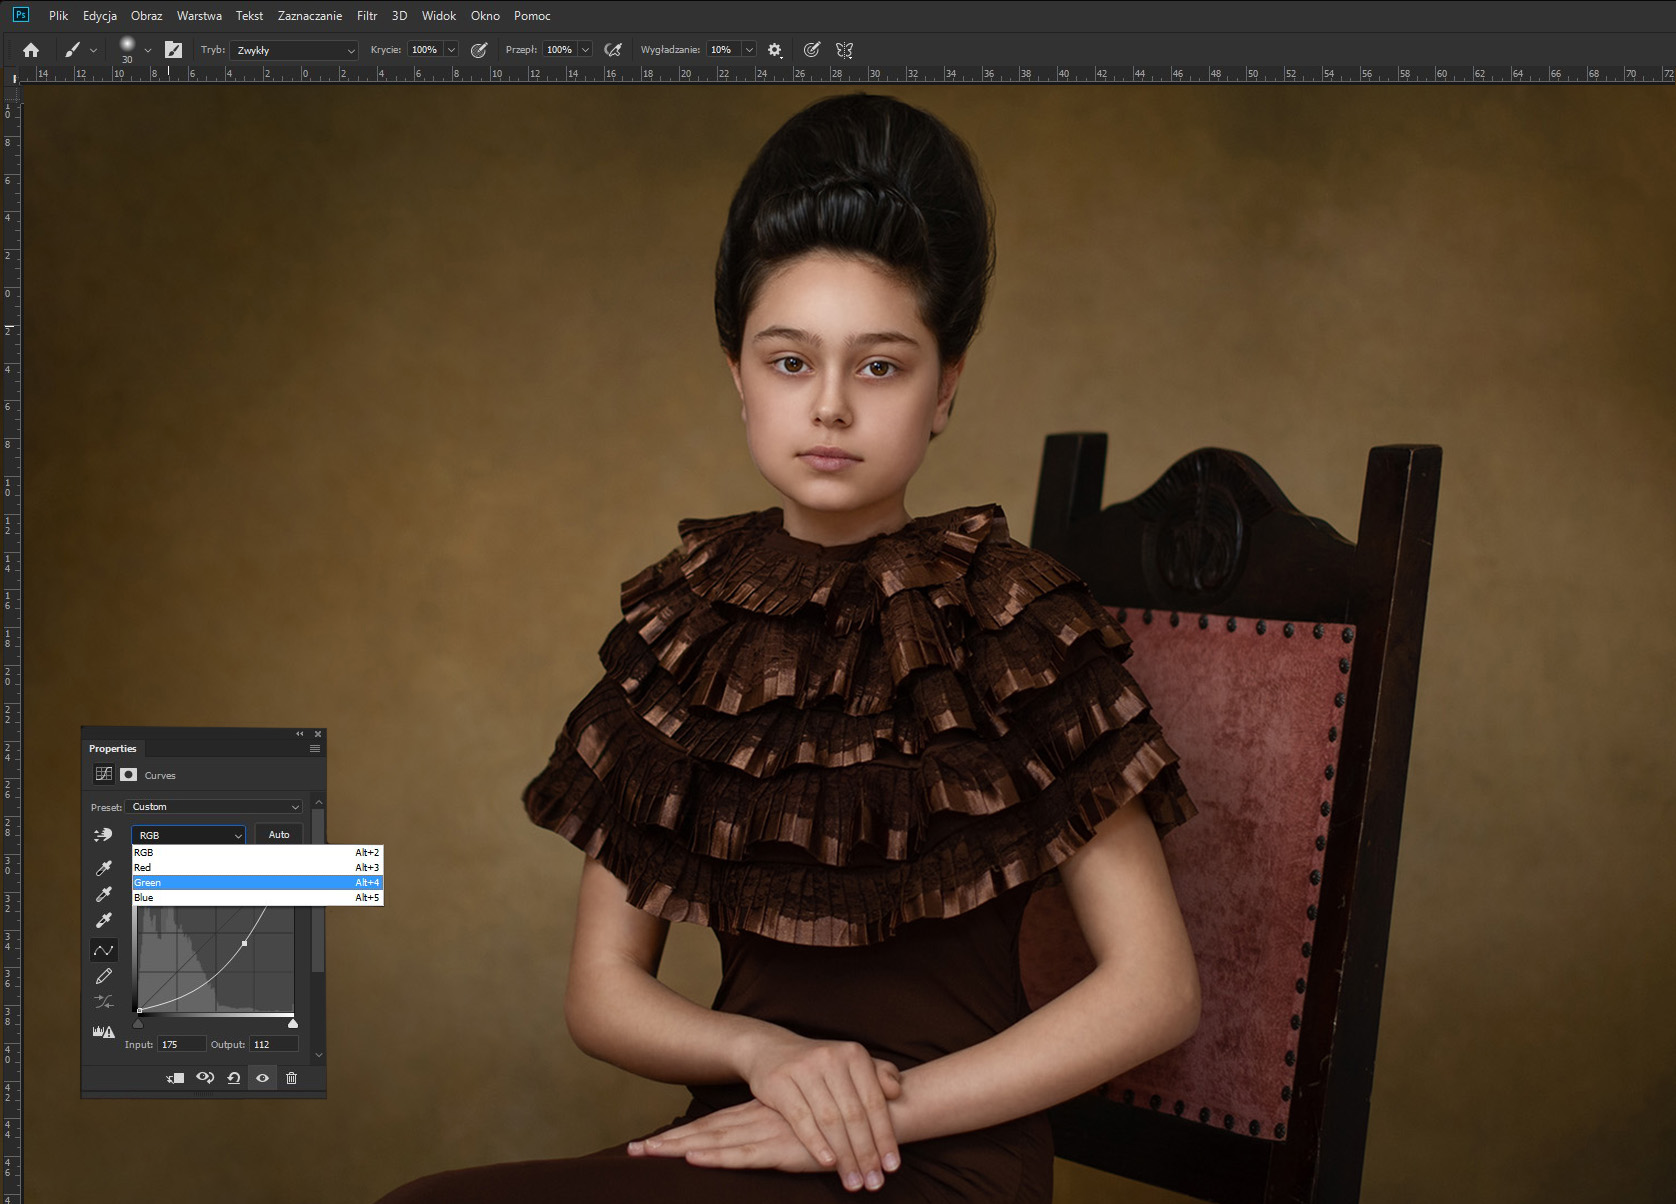The width and height of the screenshot is (1676, 1204).
Task: Pick the white point eyedropper
Action: tap(103, 921)
